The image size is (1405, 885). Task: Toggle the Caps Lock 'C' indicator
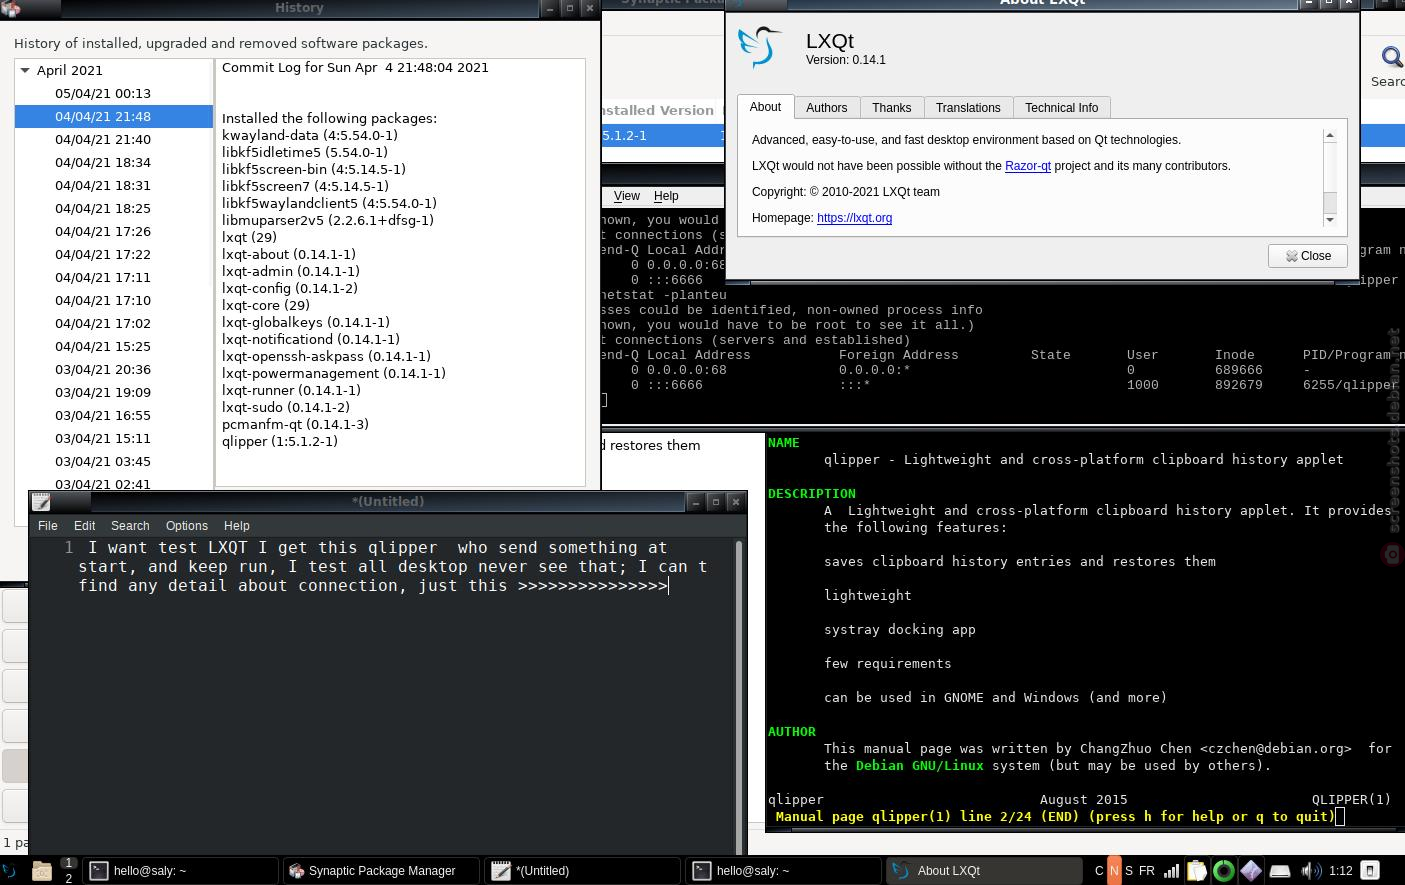coord(1099,871)
